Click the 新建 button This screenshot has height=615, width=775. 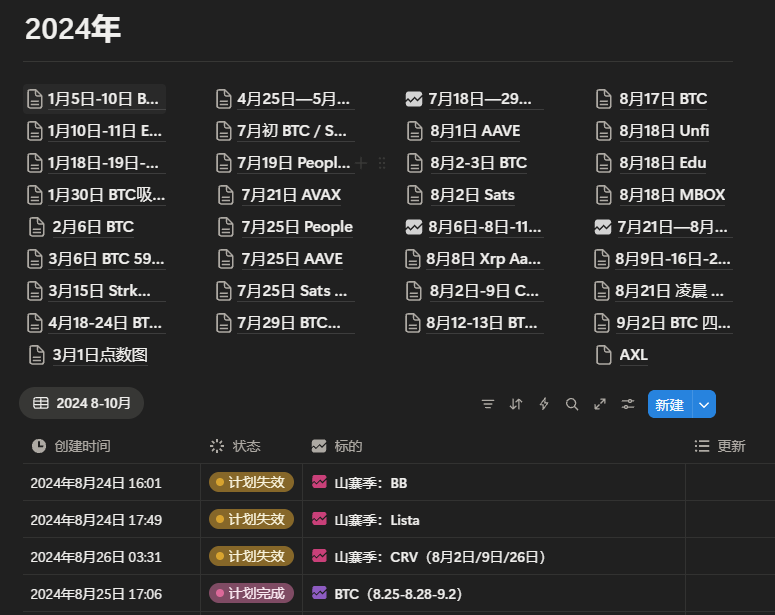[670, 404]
